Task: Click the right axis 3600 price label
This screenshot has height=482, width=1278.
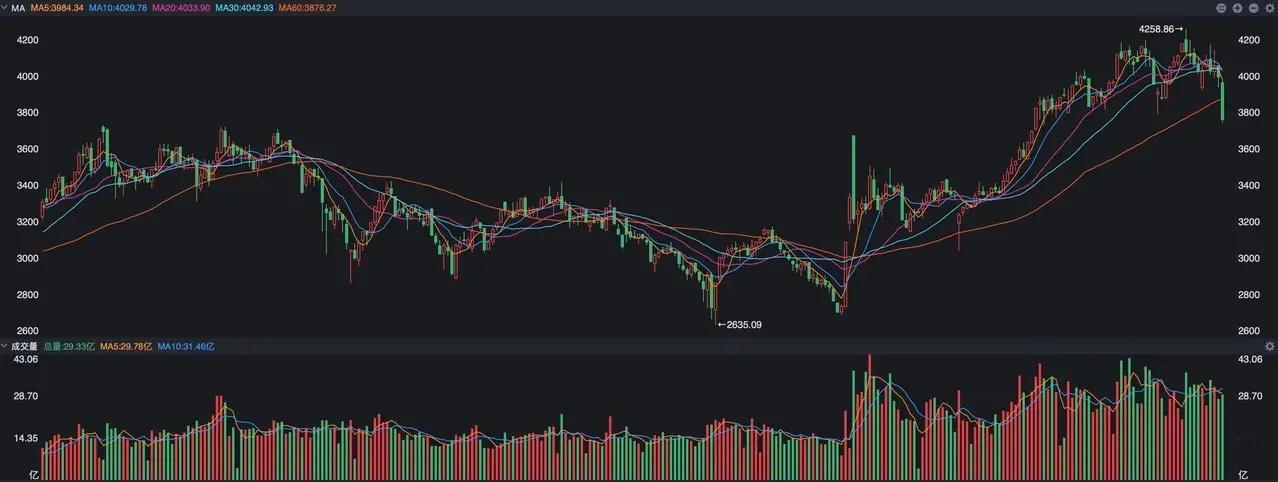Action: (x=1249, y=149)
